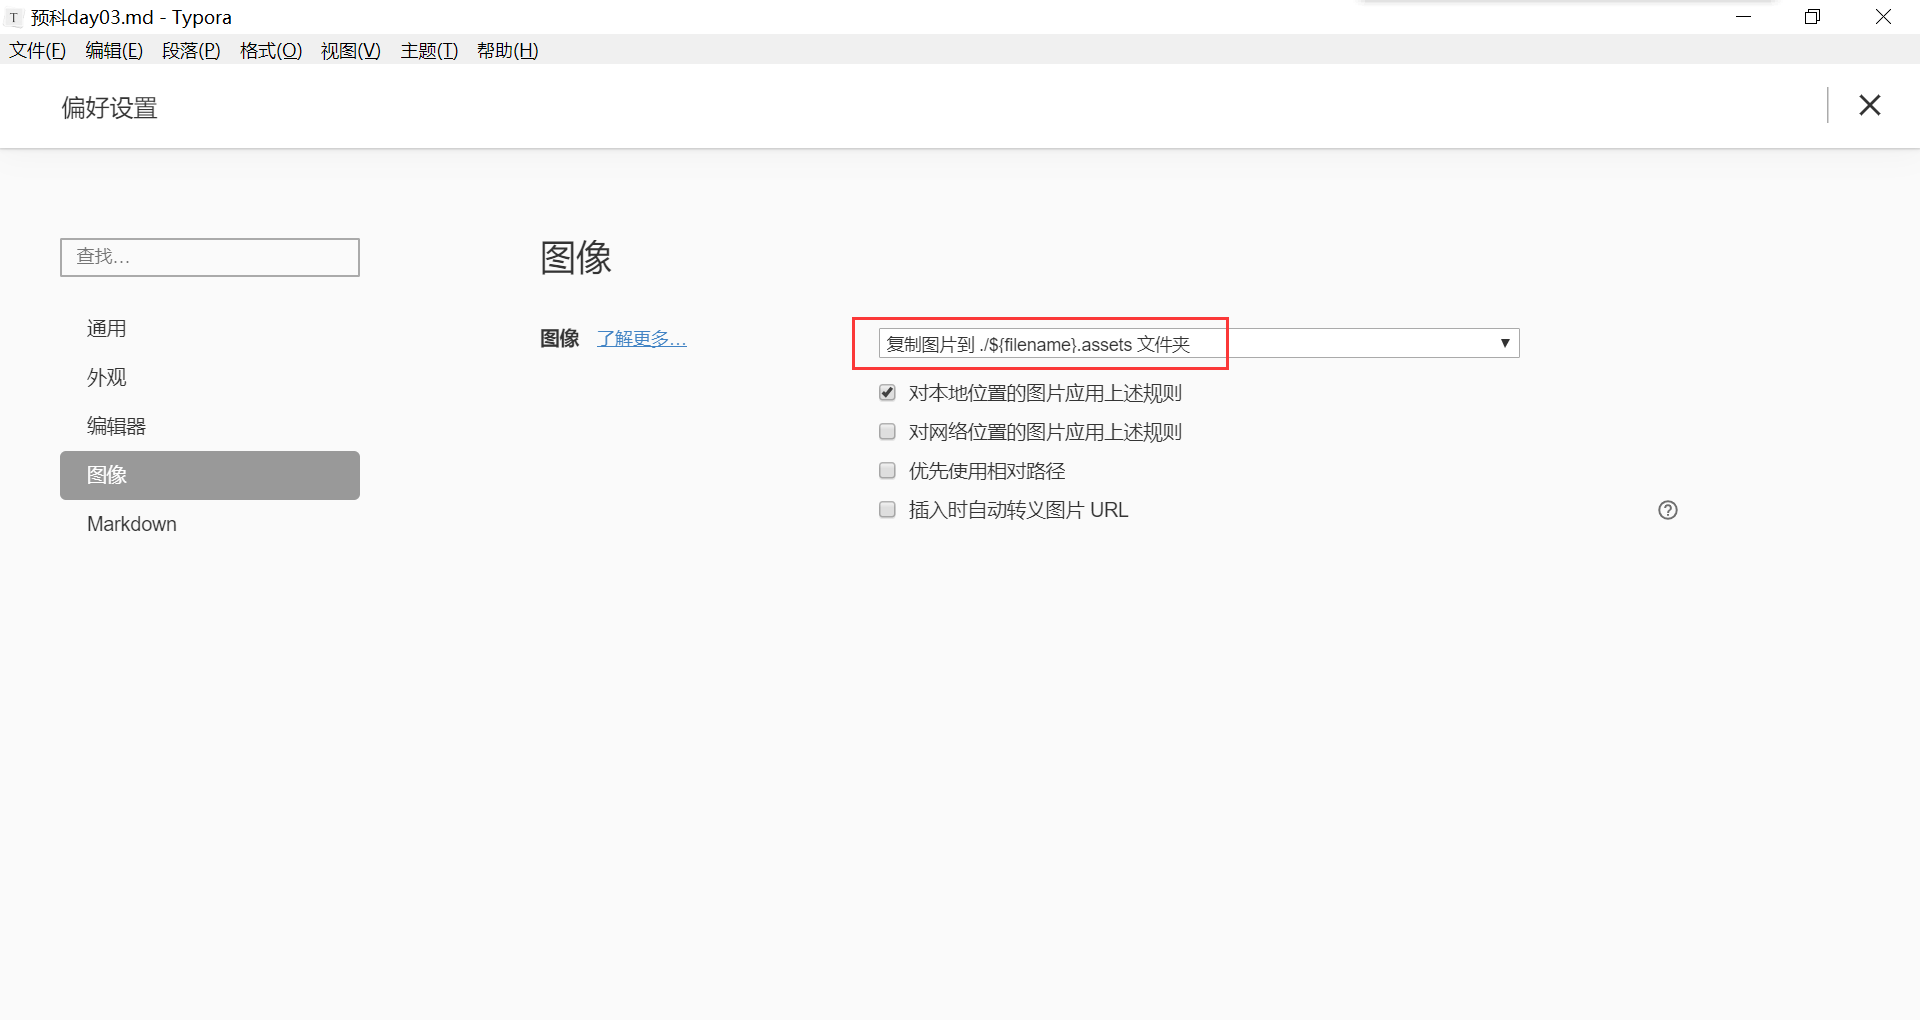Viewport: 1920px width, 1020px height.
Task: Open the 编辑 menu
Action: coord(114,51)
